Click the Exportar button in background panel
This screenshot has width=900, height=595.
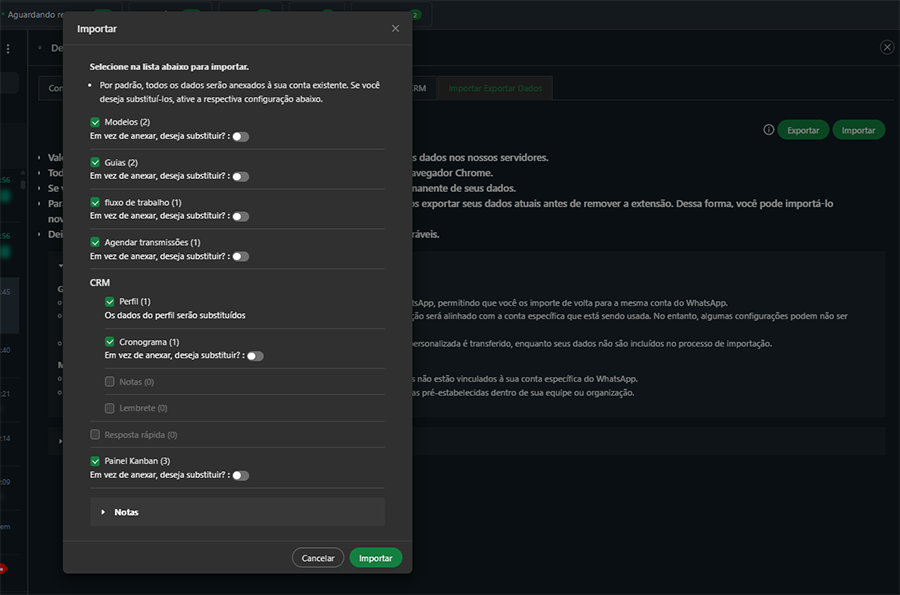point(803,130)
